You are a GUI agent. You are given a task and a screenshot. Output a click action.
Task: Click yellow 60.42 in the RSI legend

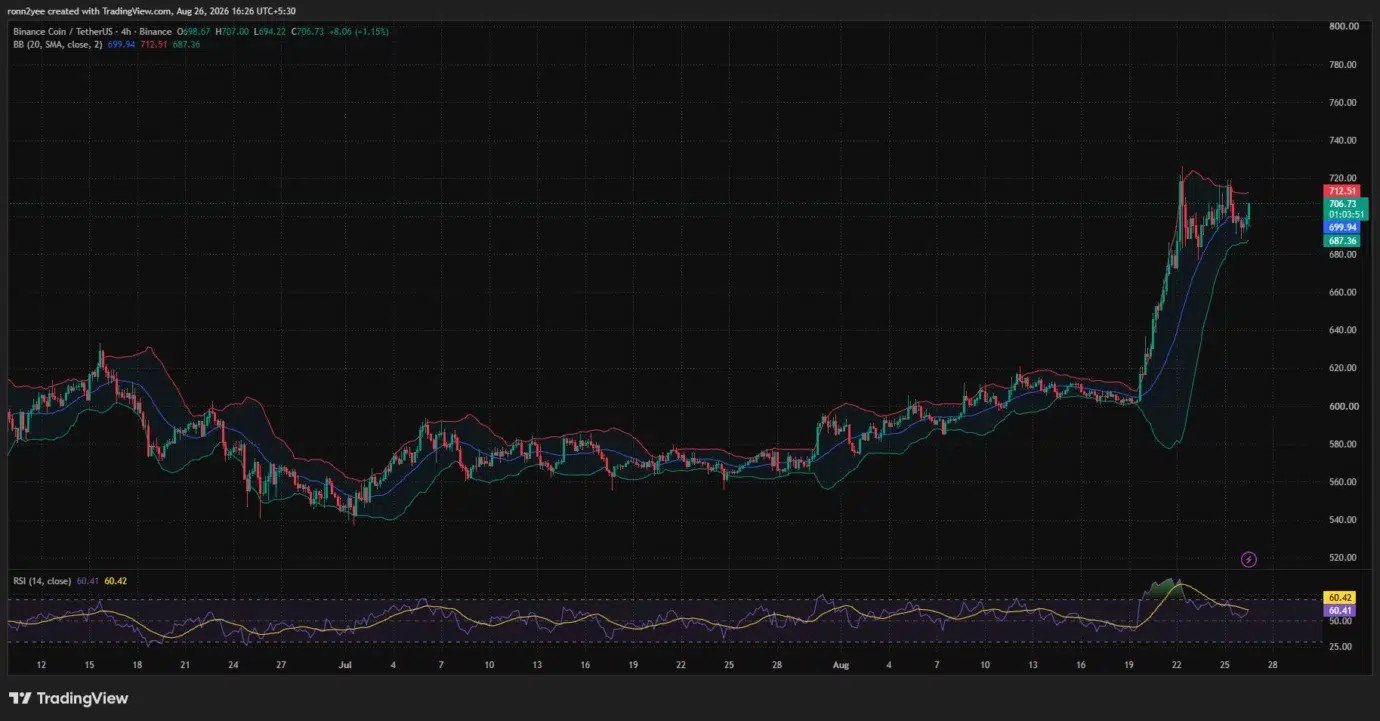116,581
